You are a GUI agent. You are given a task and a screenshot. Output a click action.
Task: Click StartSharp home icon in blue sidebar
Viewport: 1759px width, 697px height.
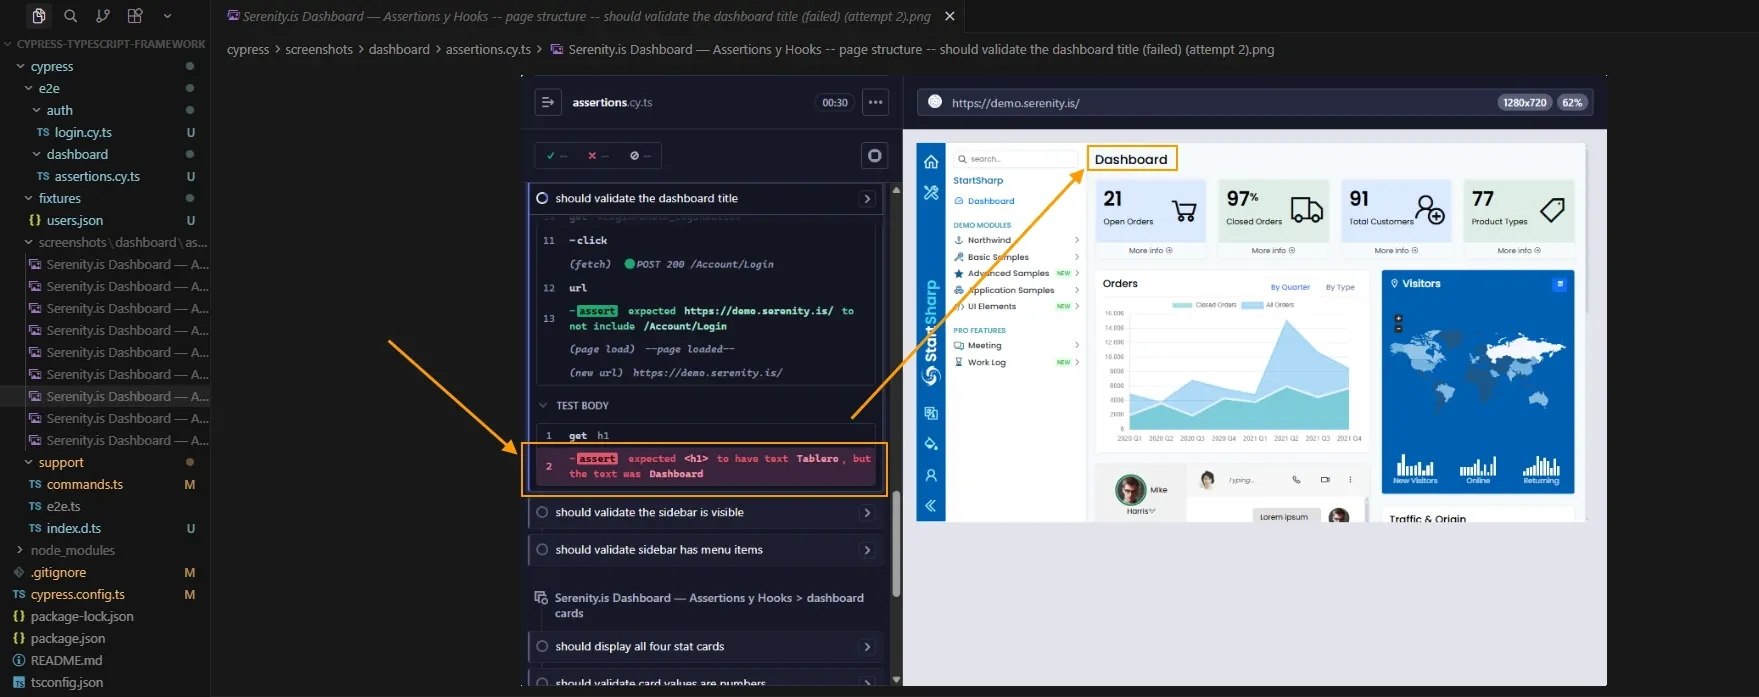(x=931, y=162)
